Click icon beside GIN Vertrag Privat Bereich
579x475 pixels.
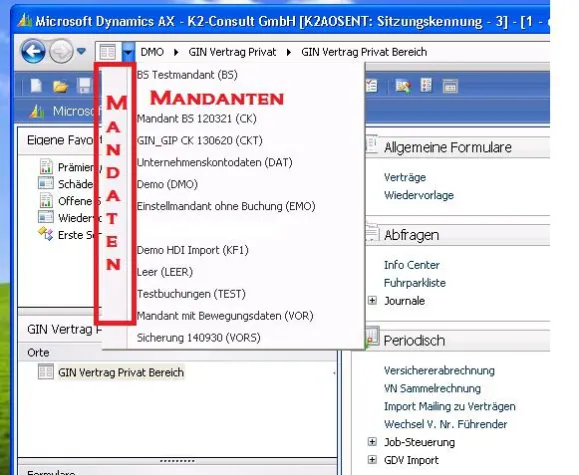pos(46,372)
